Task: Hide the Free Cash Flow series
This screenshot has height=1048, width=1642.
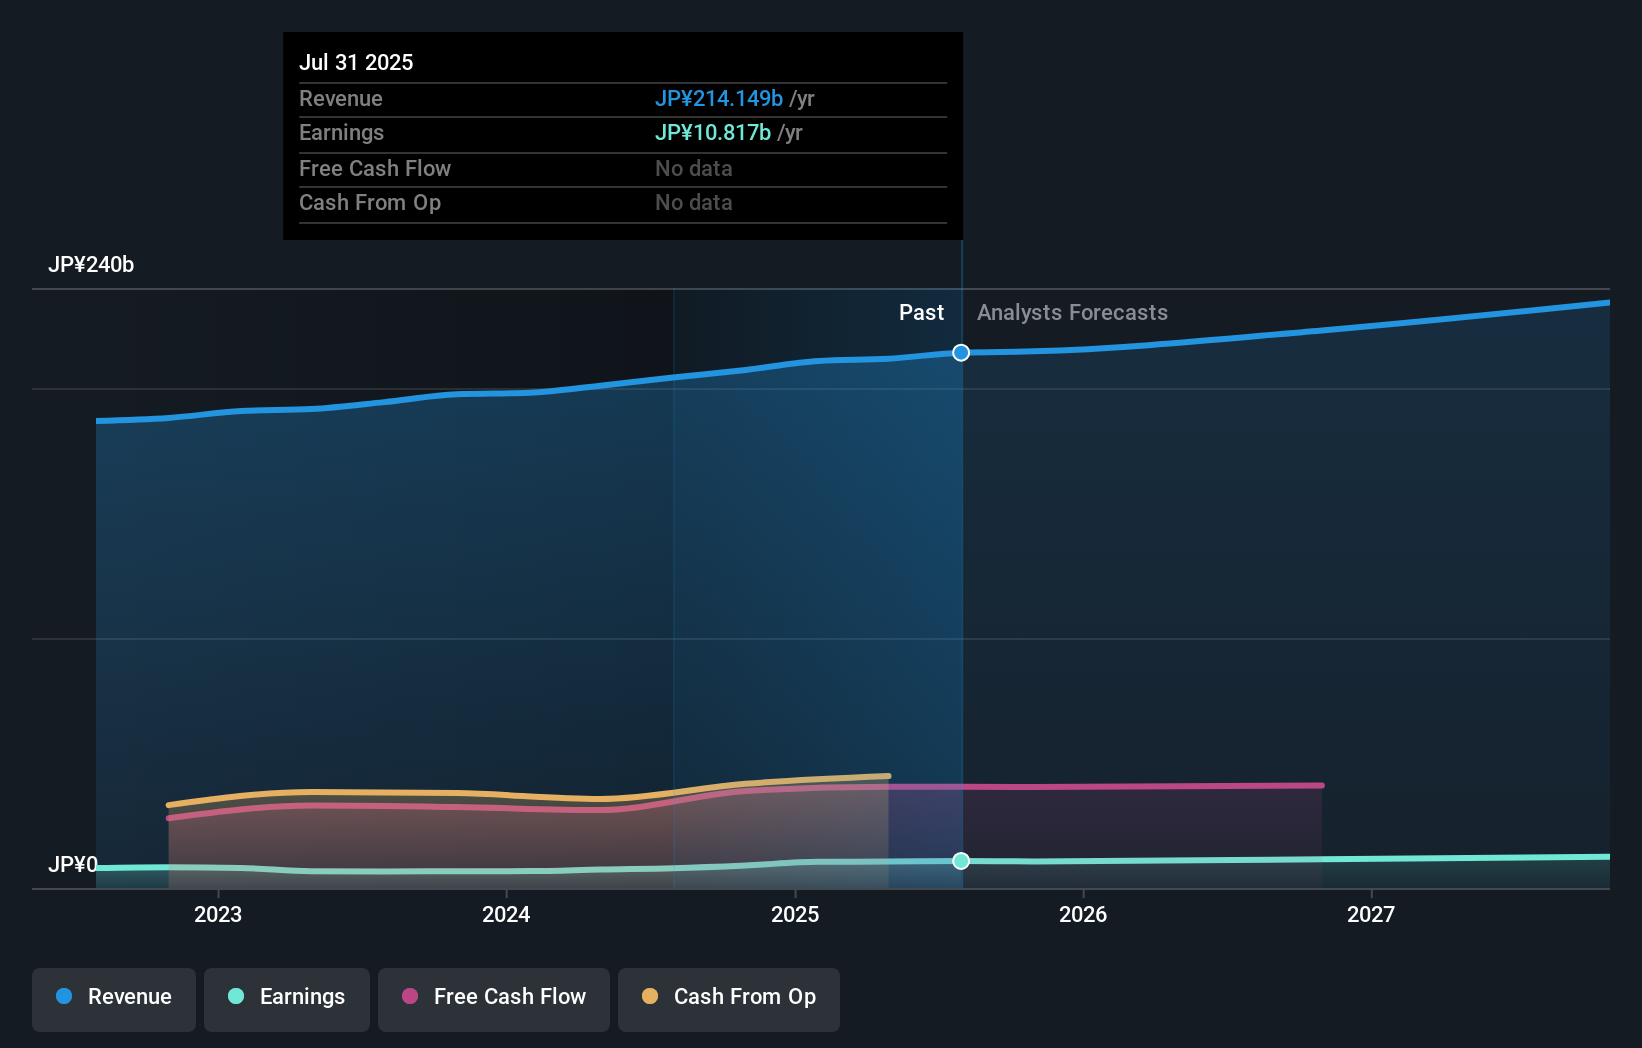Action: click(x=493, y=997)
